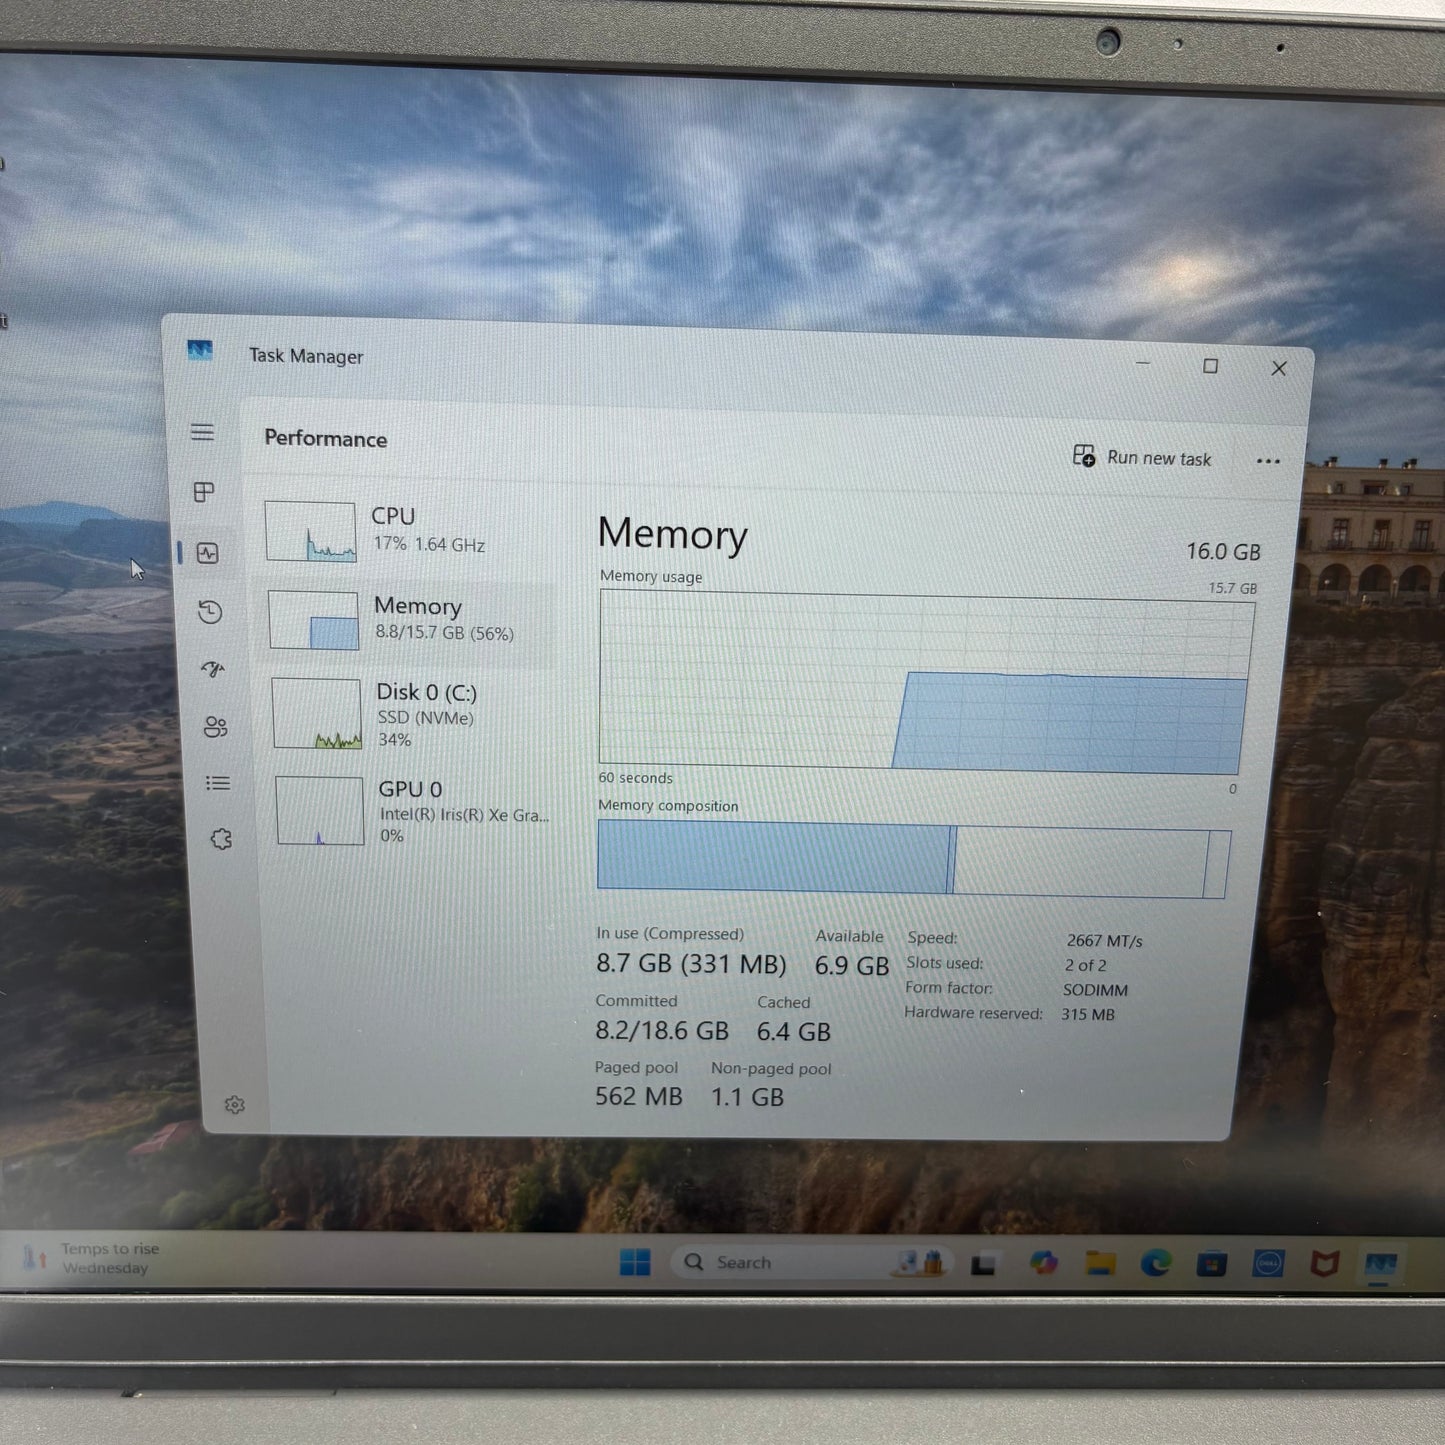Launch Copilot from taskbar

click(1043, 1263)
